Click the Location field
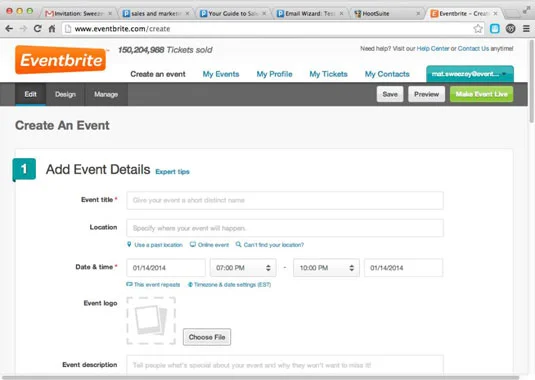535x380 pixels. point(285,228)
